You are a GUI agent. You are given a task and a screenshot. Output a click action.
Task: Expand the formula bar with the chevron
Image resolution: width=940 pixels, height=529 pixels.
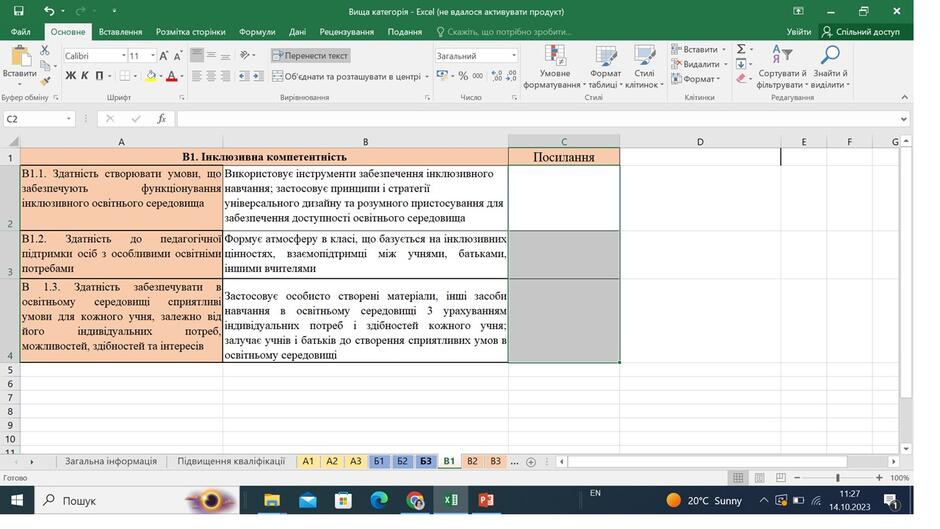click(903, 119)
